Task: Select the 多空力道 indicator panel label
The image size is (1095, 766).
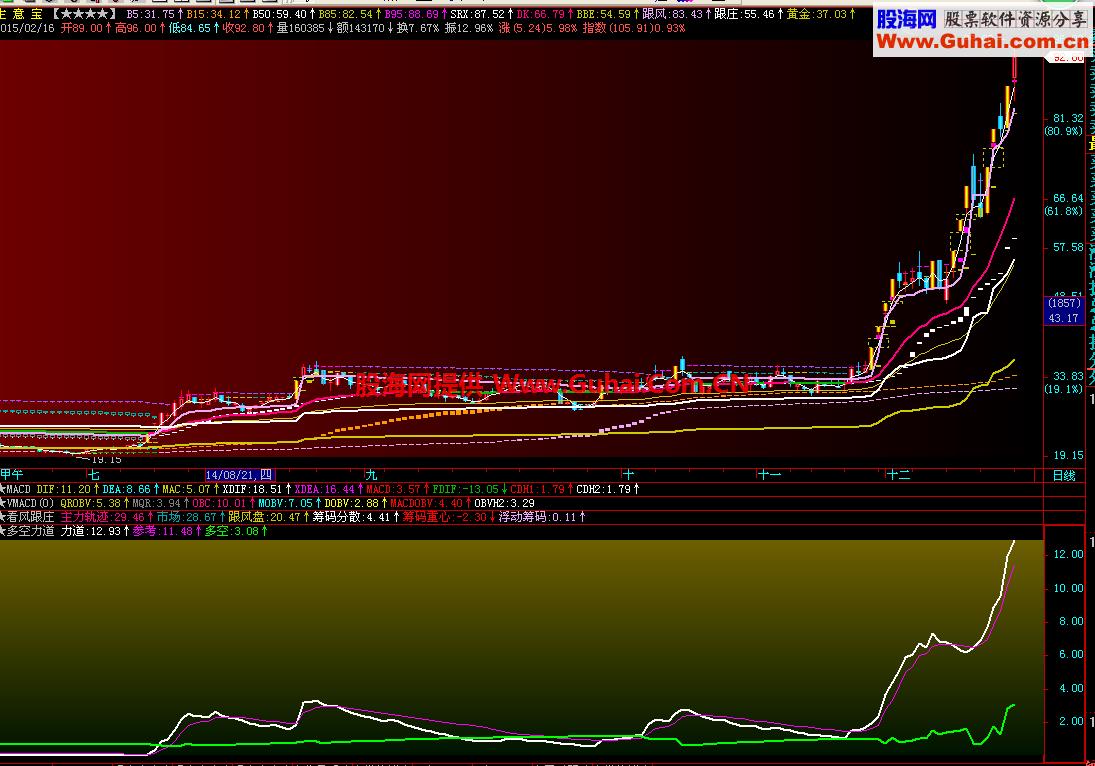Action: point(32,532)
